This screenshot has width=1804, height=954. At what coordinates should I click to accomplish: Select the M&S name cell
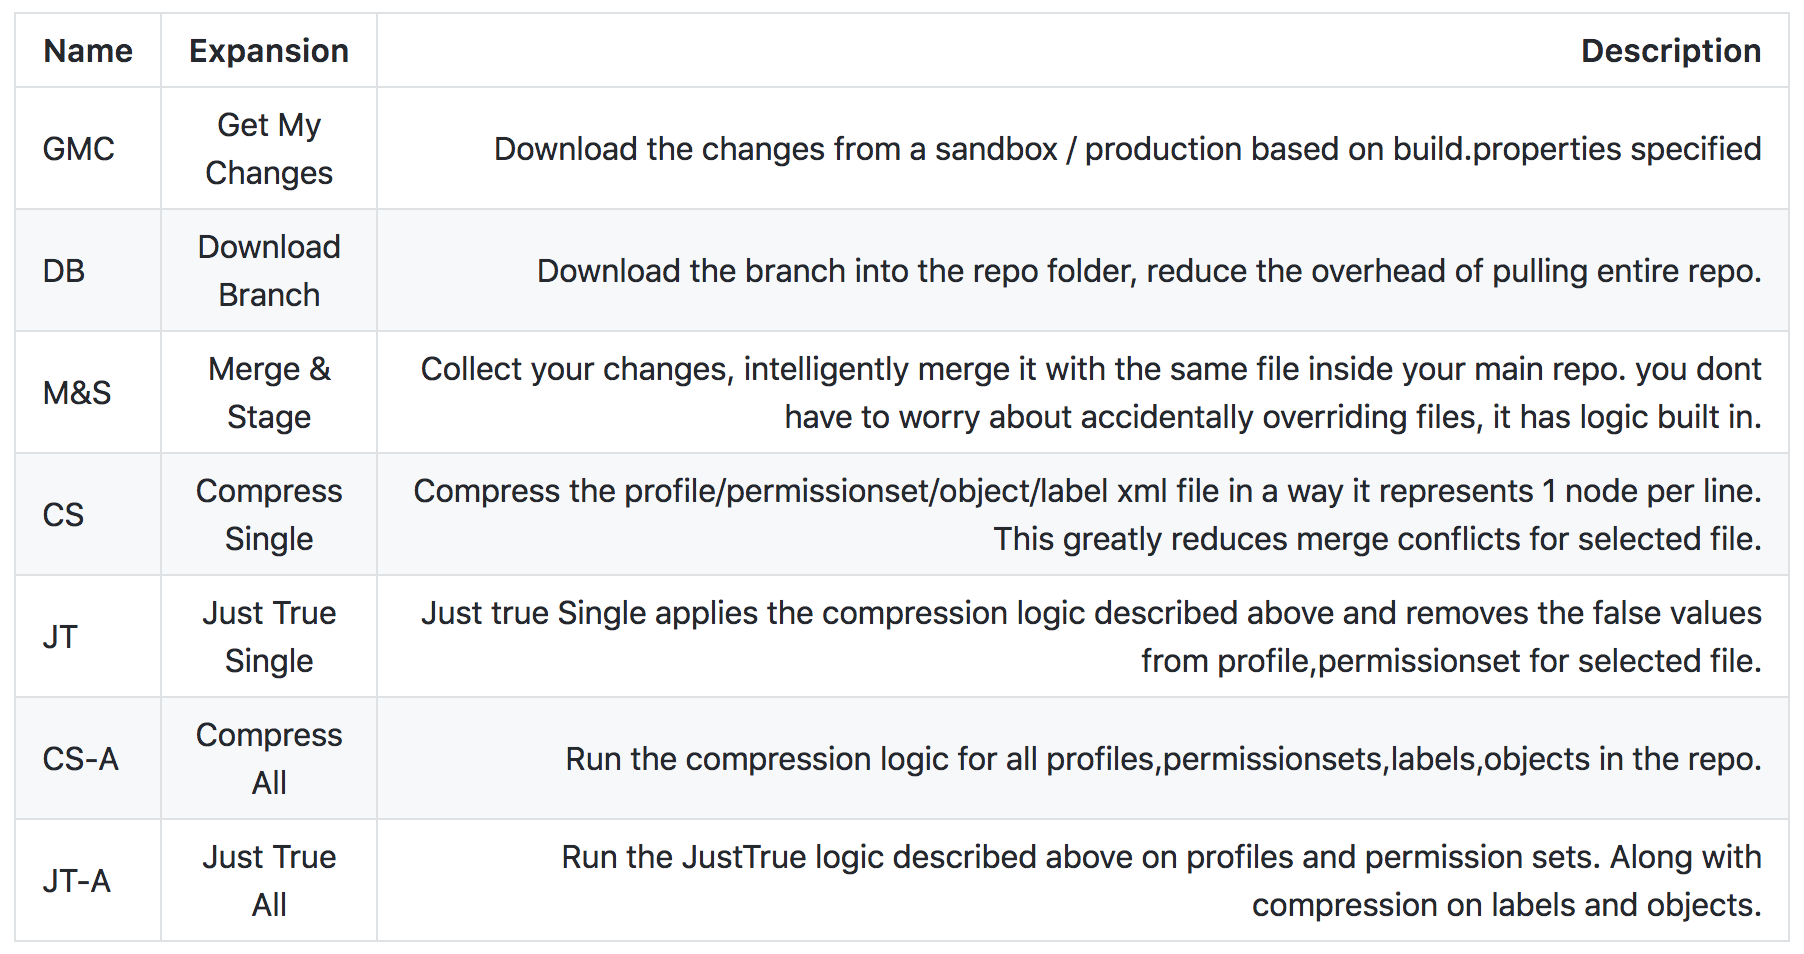77,393
